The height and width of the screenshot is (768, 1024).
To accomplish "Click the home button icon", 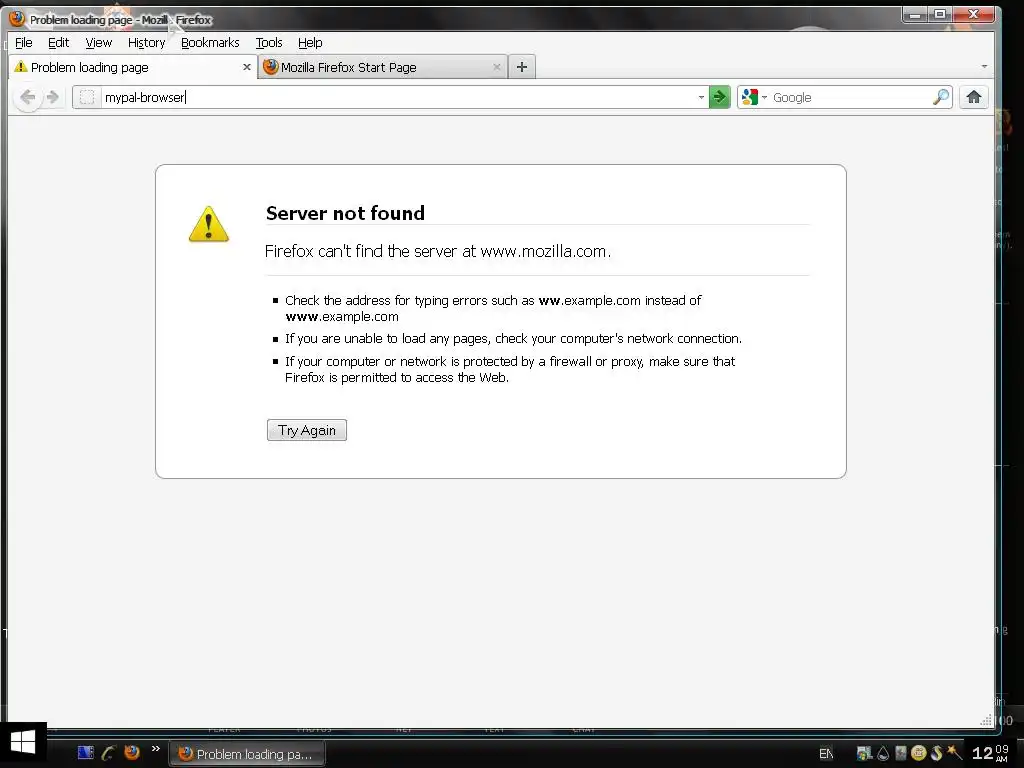I will tap(973, 97).
